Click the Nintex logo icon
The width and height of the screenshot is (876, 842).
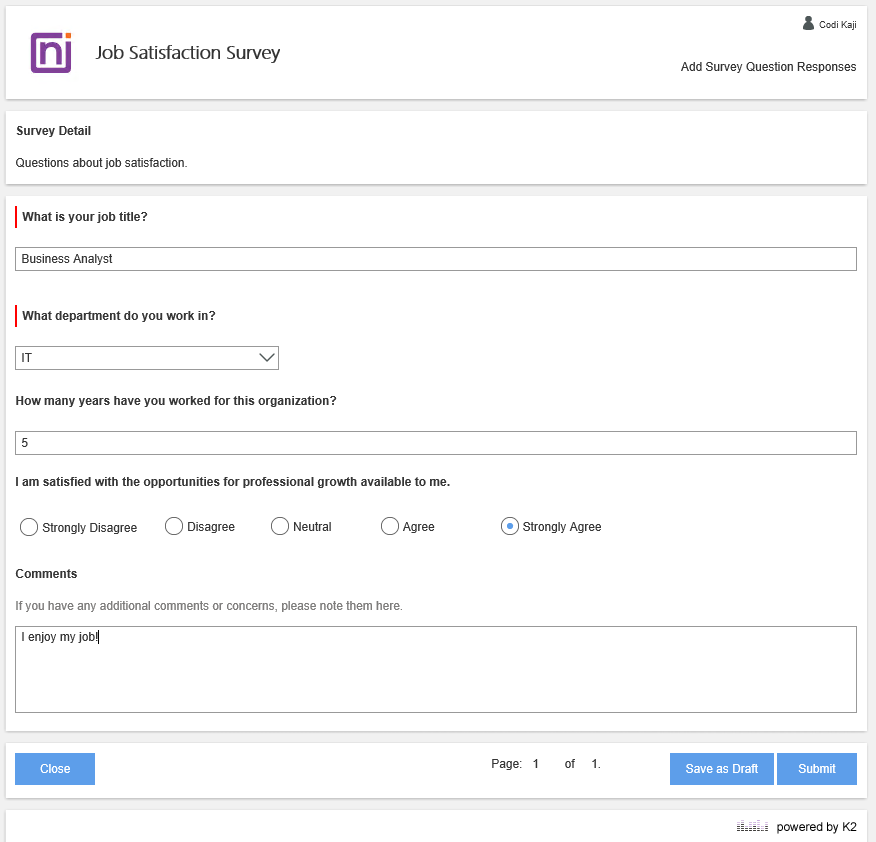point(50,52)
